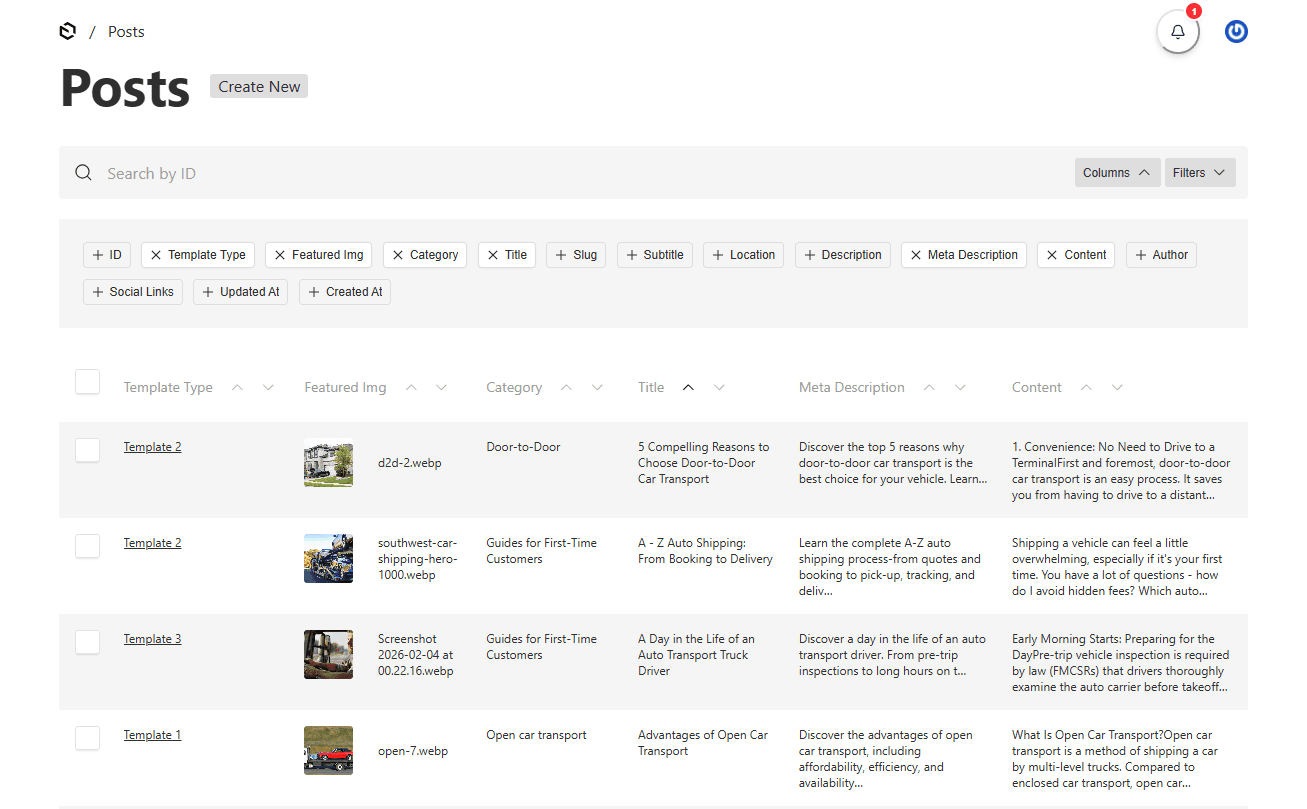Click the home logo icon in breadcrumb
The width and height of the screenshot is (1307, 809).
pos(68,32)
